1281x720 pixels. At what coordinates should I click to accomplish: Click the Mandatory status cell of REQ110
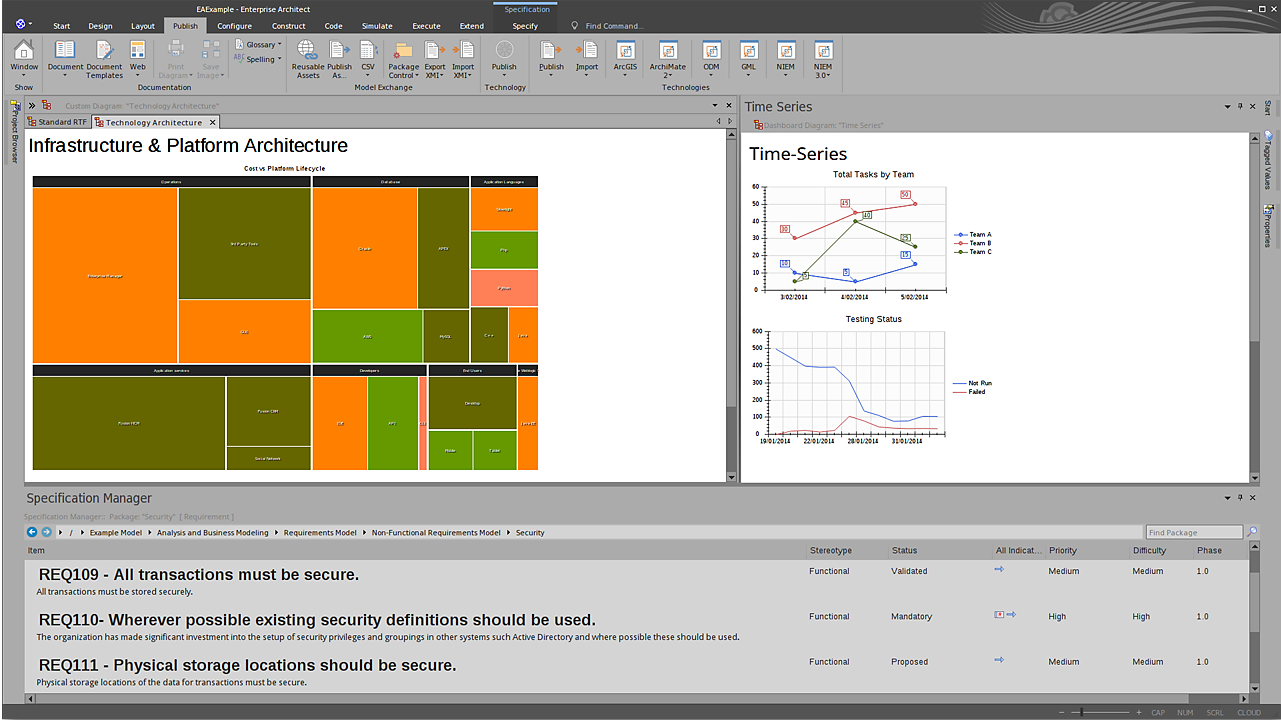[x=911, y=616]
